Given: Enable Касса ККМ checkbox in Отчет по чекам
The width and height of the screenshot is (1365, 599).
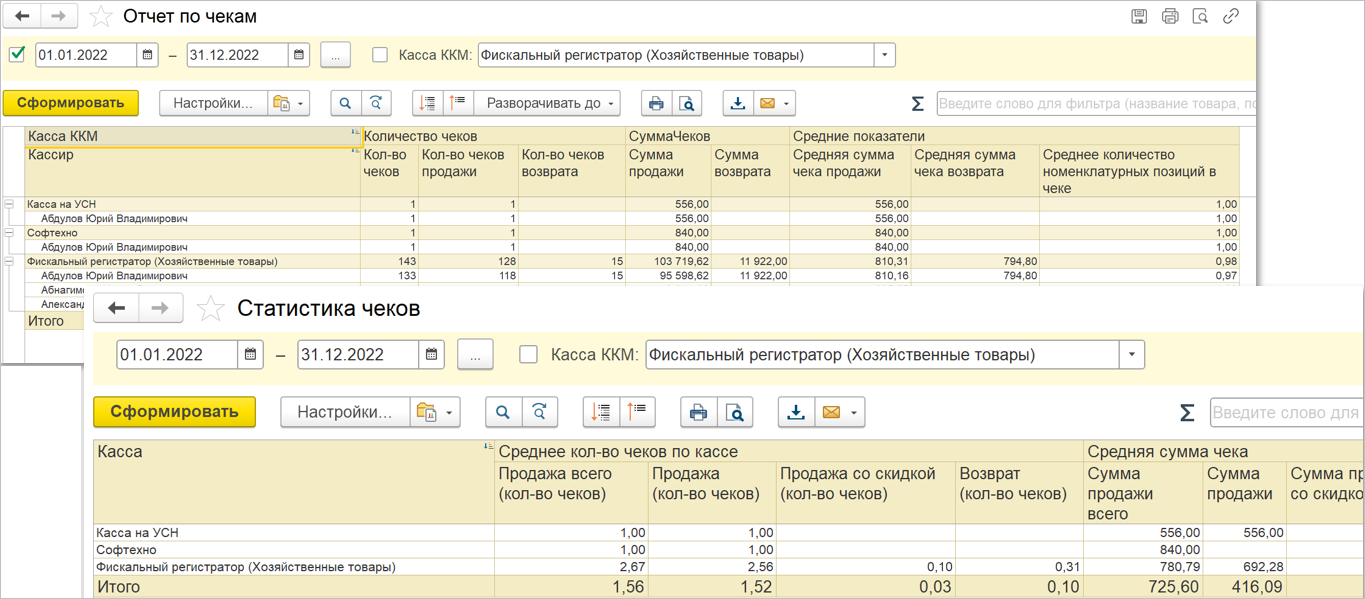Looking at the screenshot, I should point(380,55).
